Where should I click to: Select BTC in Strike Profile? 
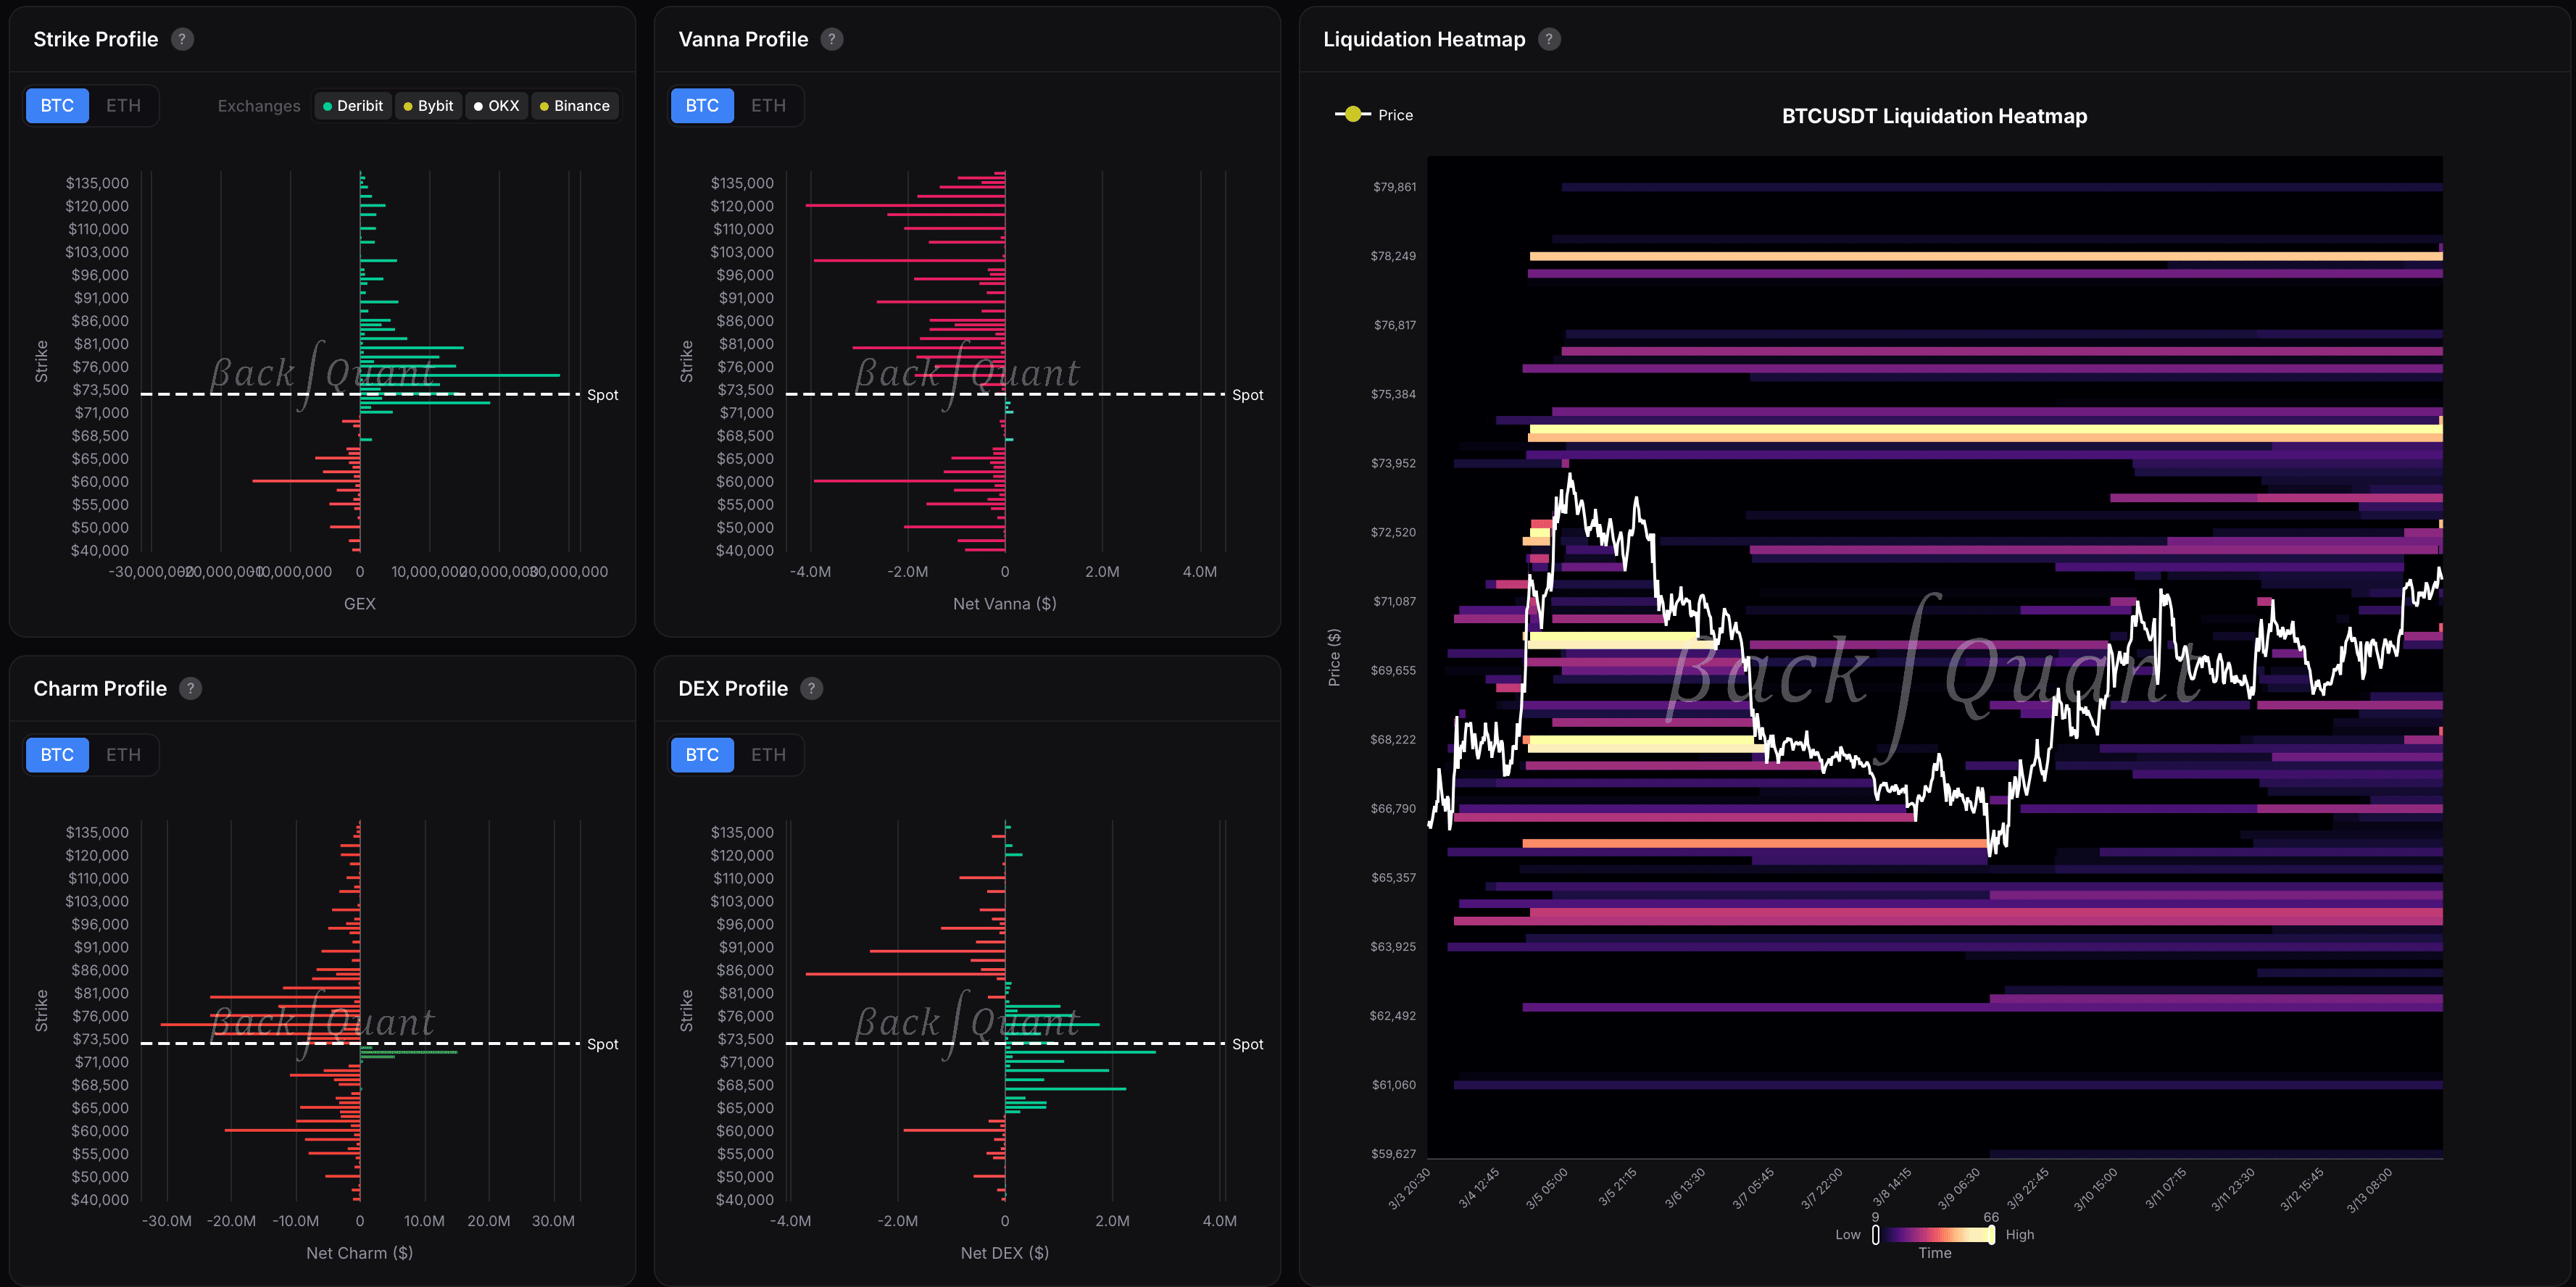[57, 106]
